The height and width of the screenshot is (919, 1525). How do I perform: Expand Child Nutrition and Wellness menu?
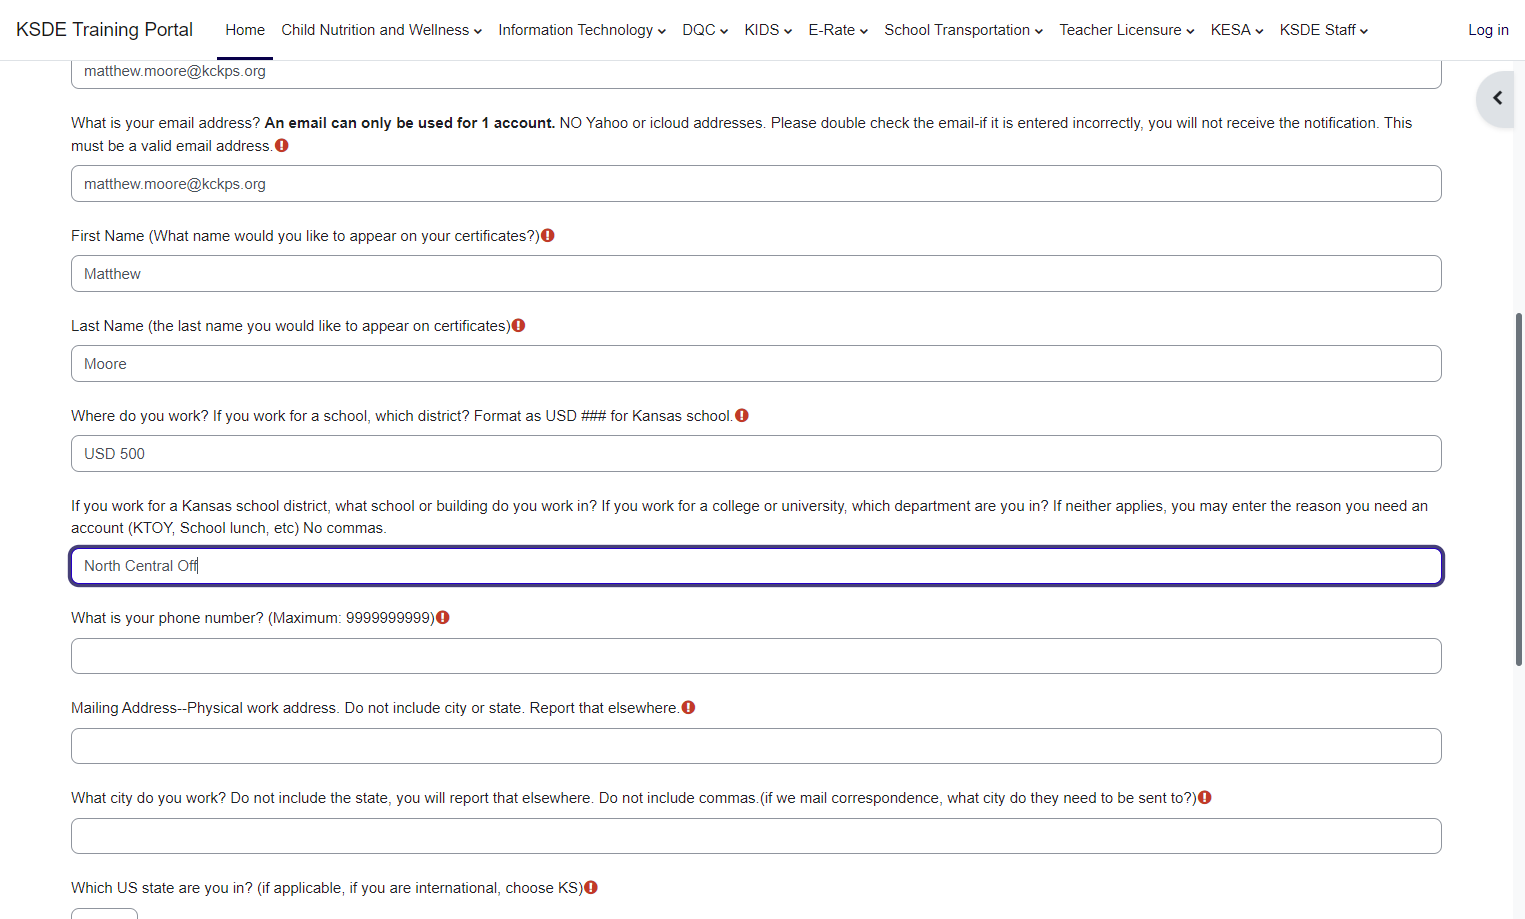point(381,30)
